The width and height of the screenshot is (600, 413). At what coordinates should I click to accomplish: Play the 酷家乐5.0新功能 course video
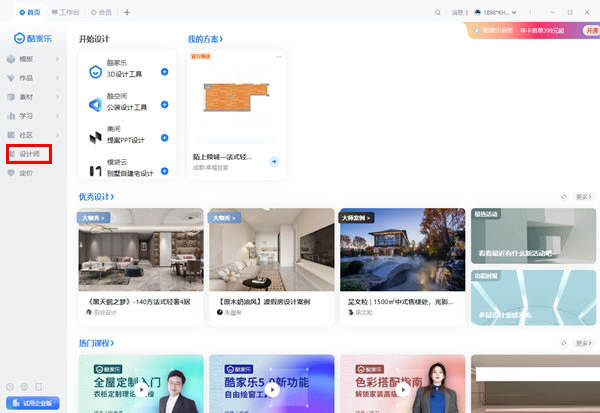[x=272, y=390]
